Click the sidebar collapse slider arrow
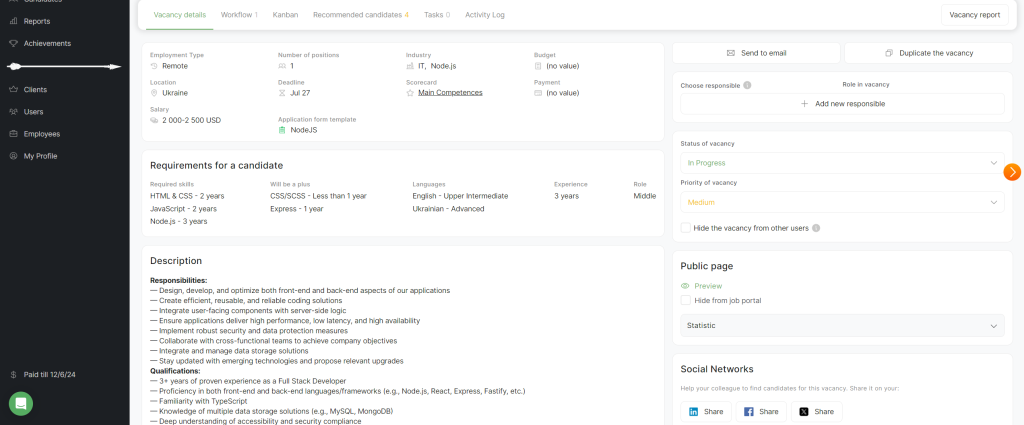Viewport: 1024px width, 425px height. (x=64, y=67)
